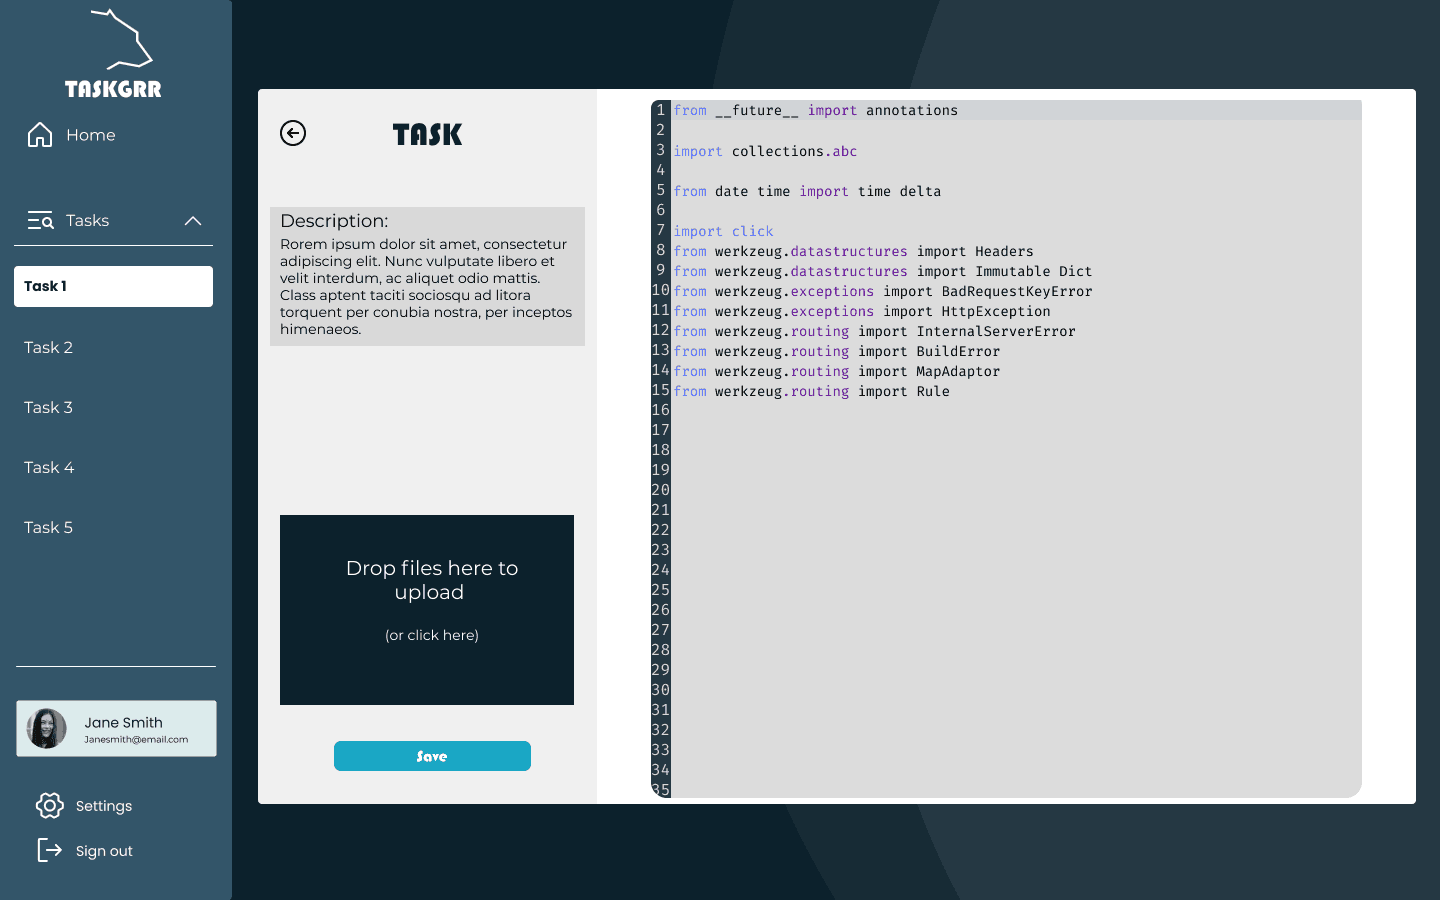
Task: Select Task 5 in sidebar
Action: pos(49,527)
